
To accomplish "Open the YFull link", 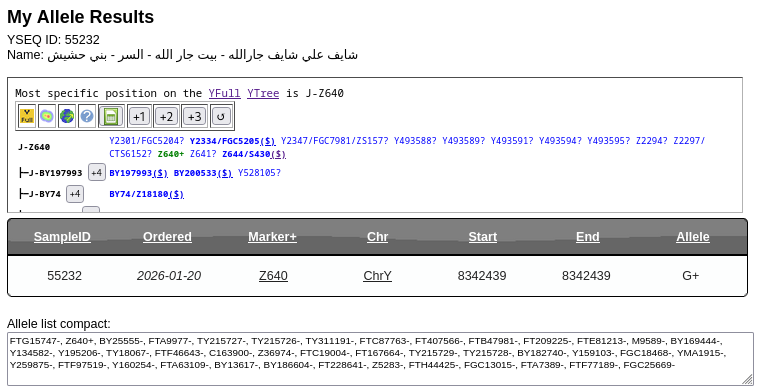I will 224,93.
